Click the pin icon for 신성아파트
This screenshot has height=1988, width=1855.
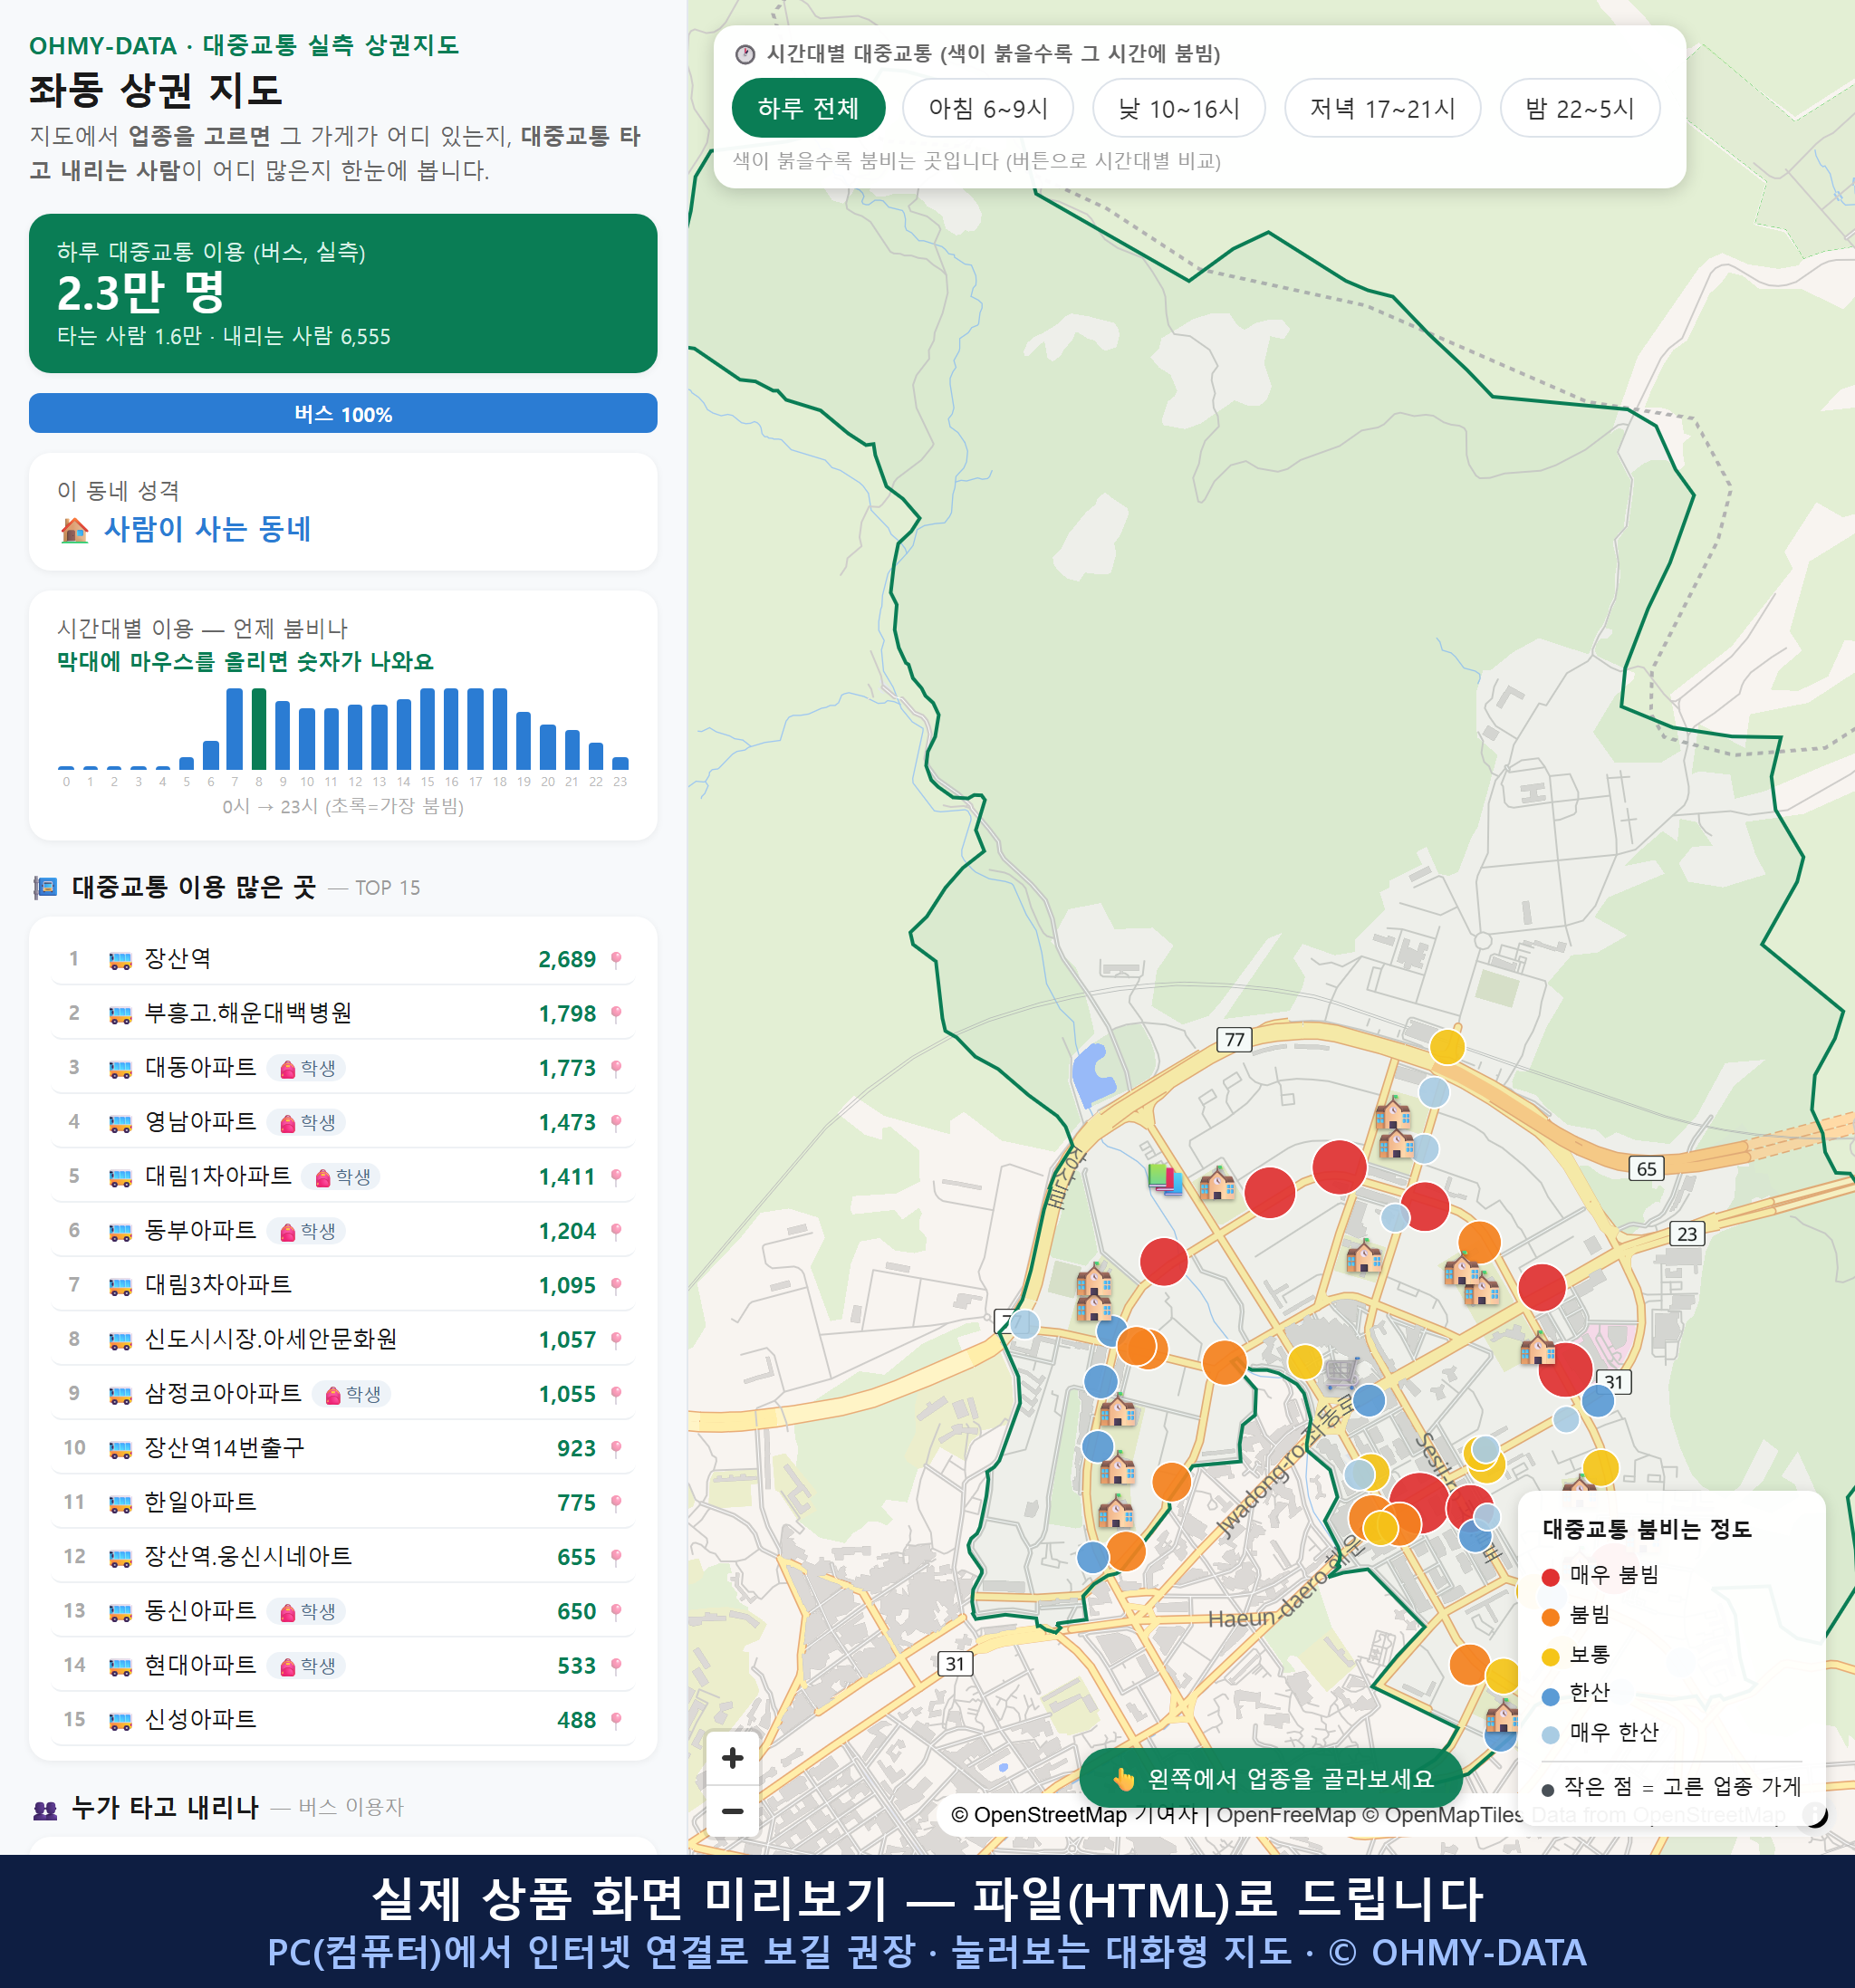pyautogui.click(x=616, y=1720)
